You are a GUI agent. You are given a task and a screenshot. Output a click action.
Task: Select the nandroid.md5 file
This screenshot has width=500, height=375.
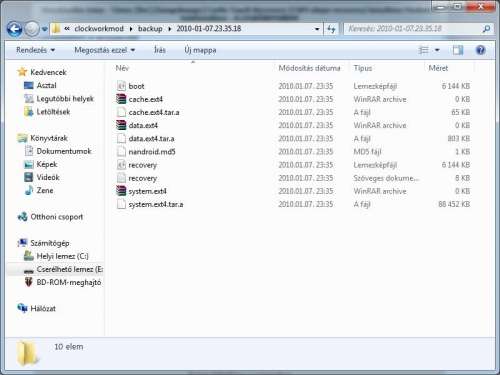pos(152,152)
